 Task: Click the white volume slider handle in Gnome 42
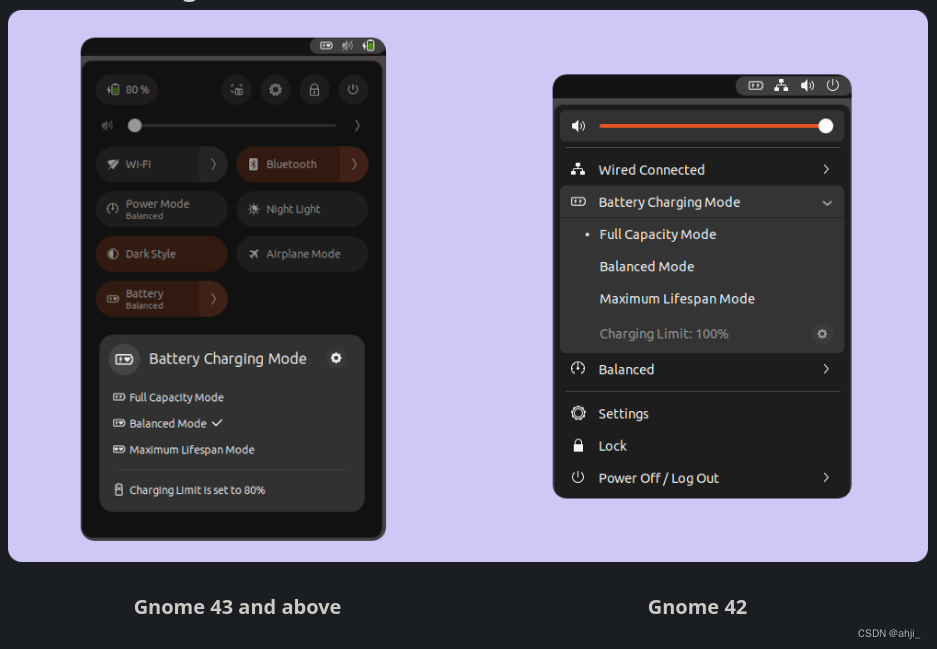click(x=826, y=126)
